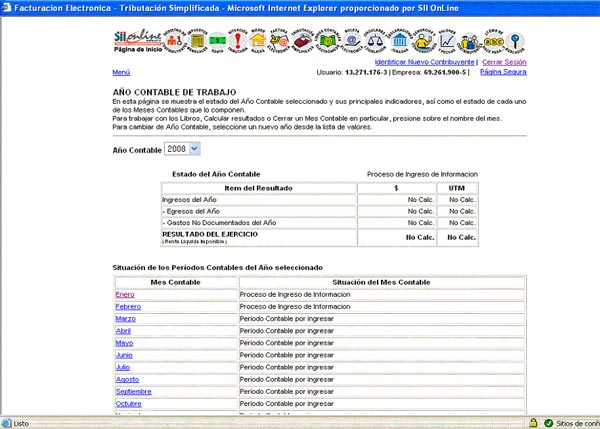
Task: Click the 'Cerrar Sesión' link
Action: click(x=504, y=62)
